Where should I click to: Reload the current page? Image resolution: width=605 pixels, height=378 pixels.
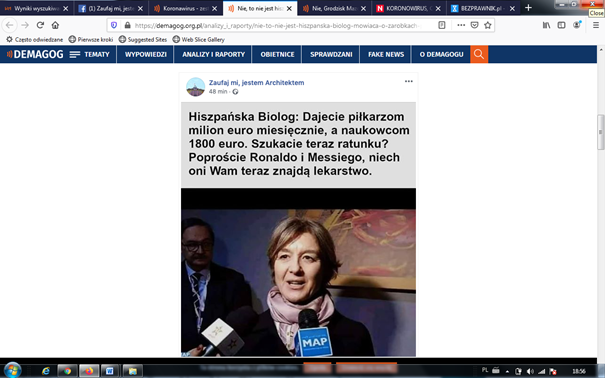(40, 25)
